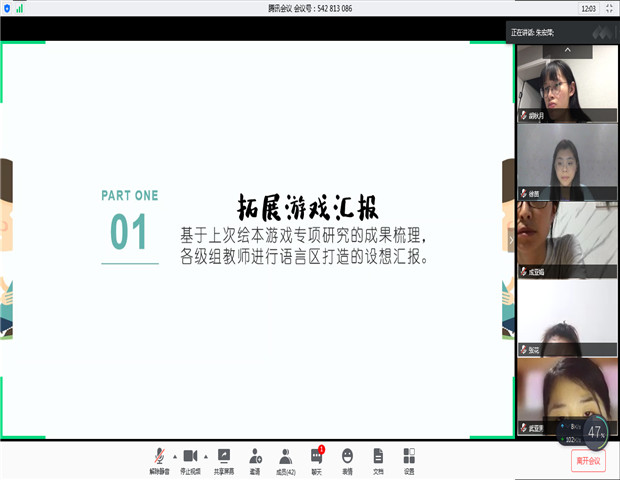
Task: Click the 47% floating performance widget
Action: [595, 432]
